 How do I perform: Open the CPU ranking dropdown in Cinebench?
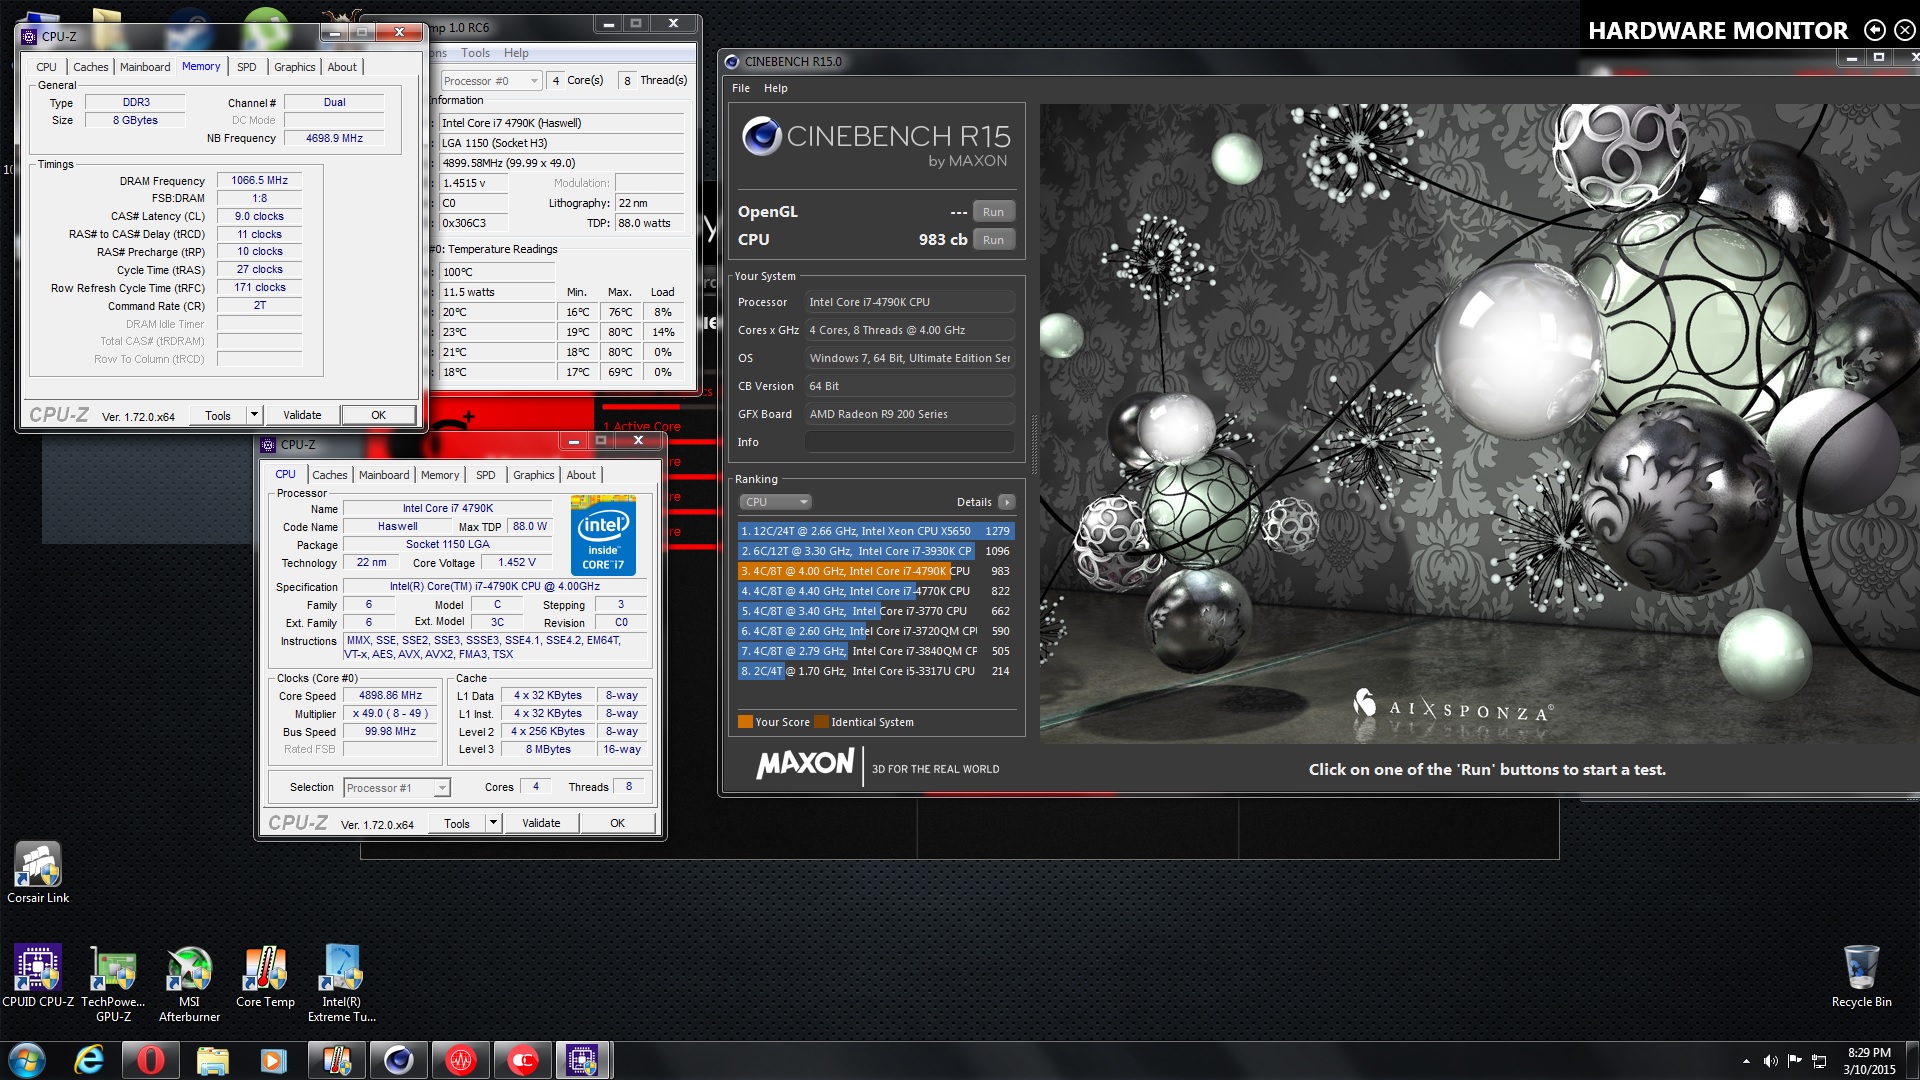[775, 502]
